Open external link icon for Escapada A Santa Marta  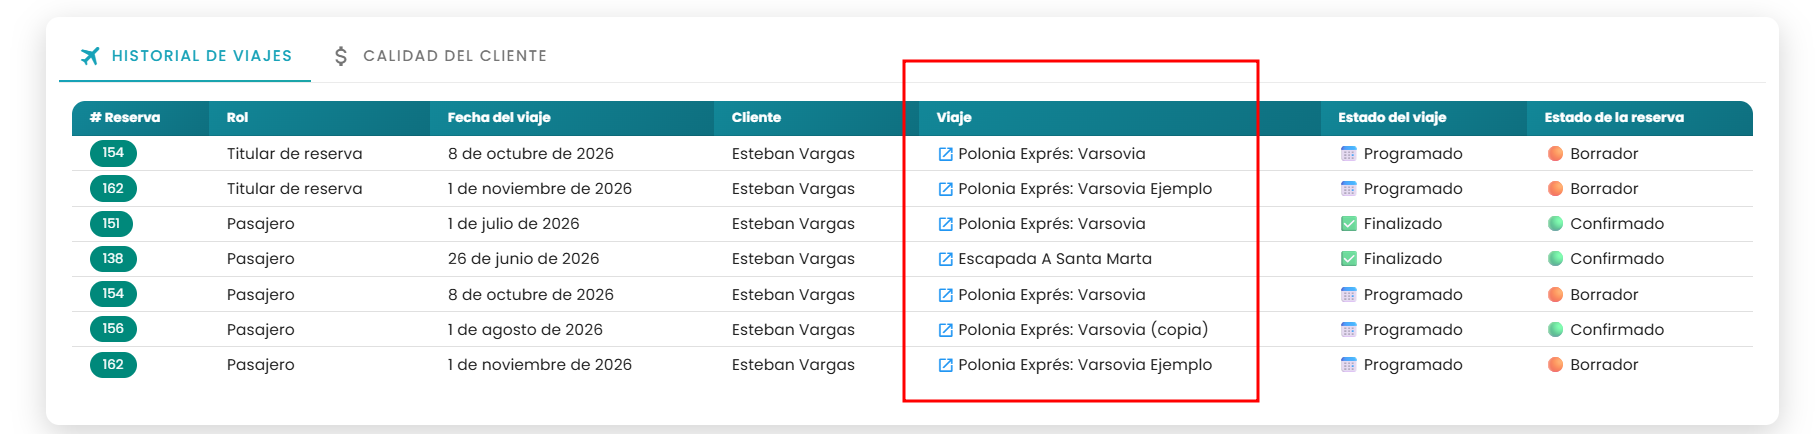[x=945, y=259]
